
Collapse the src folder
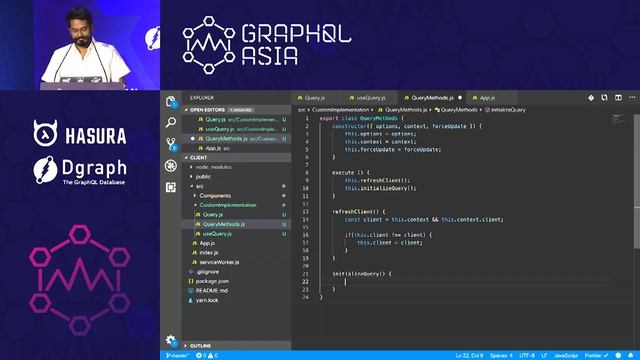[236, 186]
